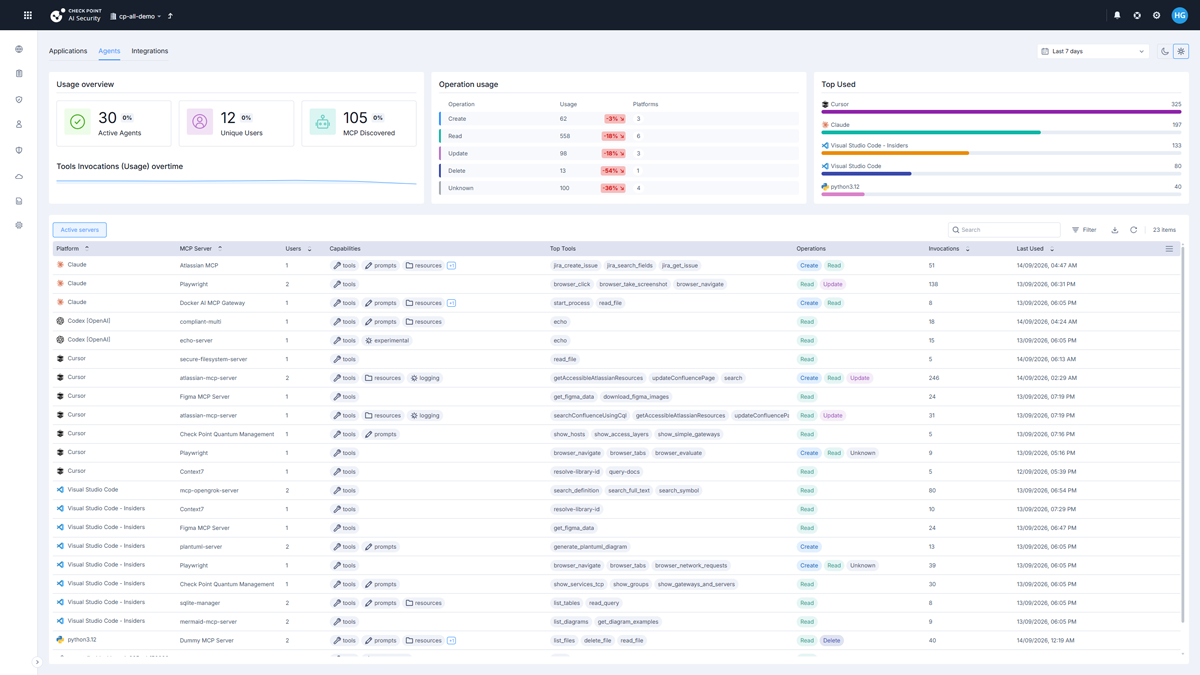Viewport: 1200px width, 675px height.
Task: Switch to the Integrations tab
Action: tap(150, 51)
